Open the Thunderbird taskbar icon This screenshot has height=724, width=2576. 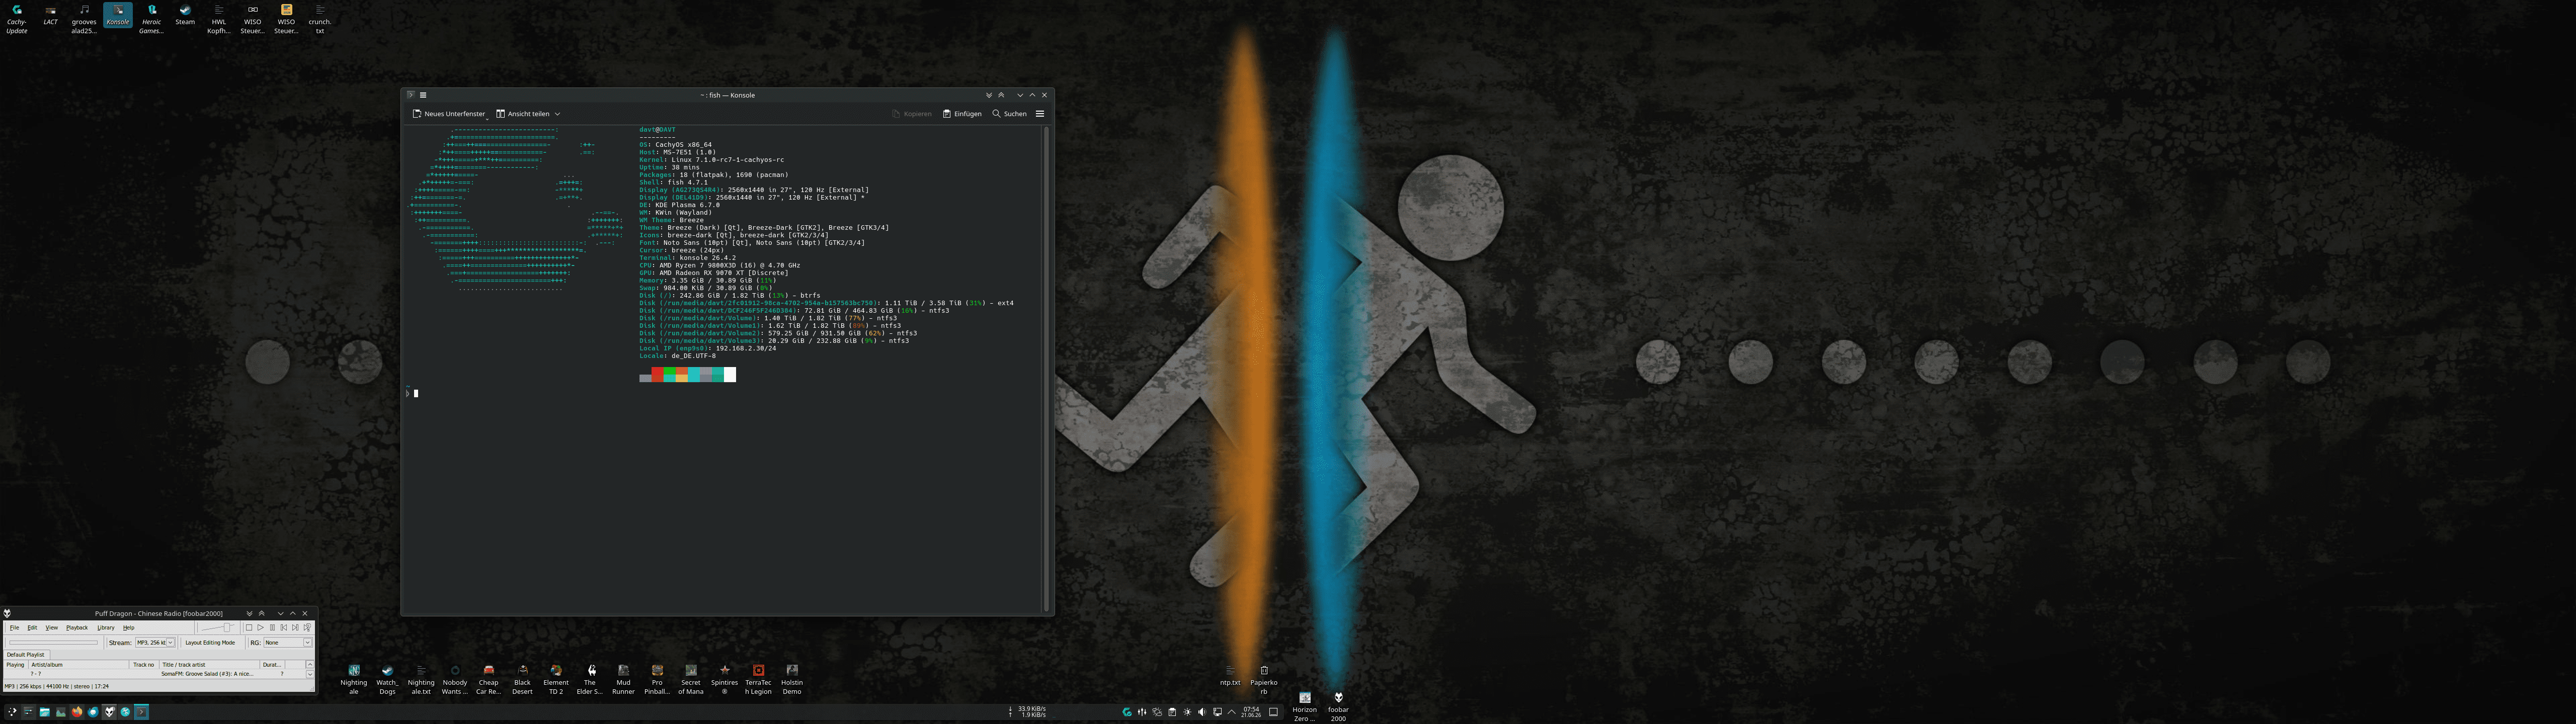click(x=93, y=712)
